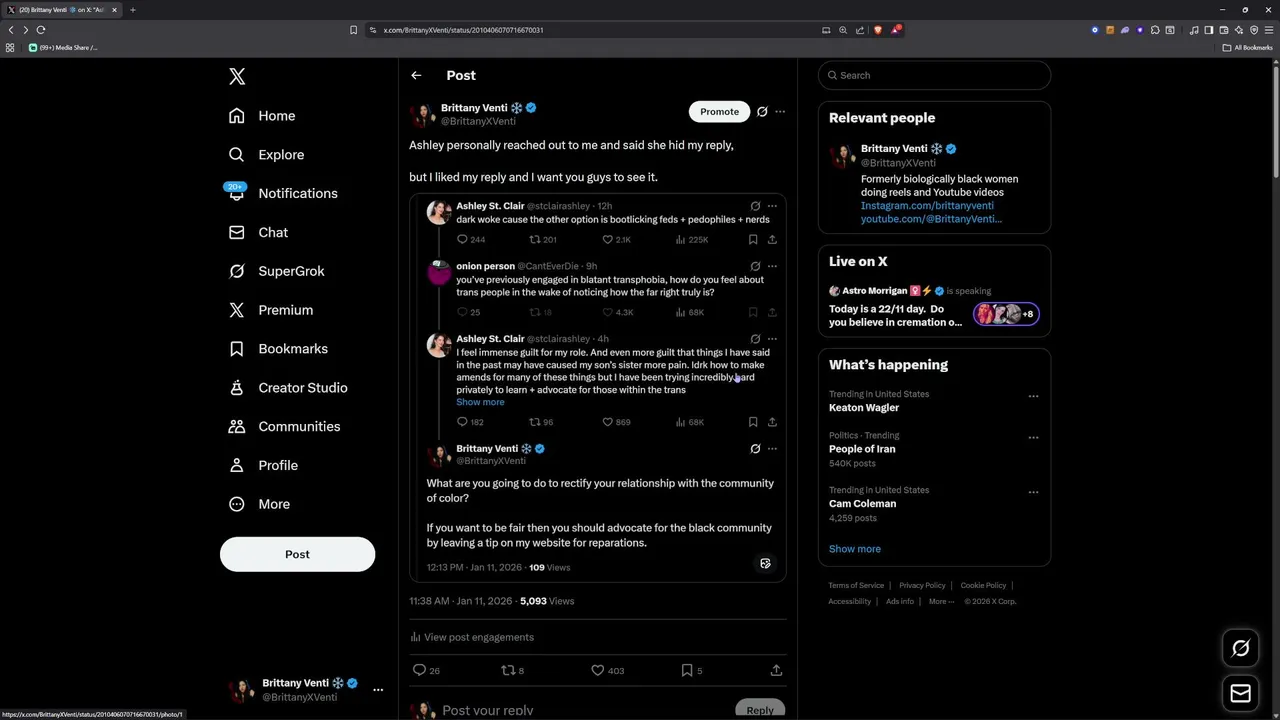Click the floating messages envelope button
Screen dimensions: 1280x720
[x=1240, y=693]
